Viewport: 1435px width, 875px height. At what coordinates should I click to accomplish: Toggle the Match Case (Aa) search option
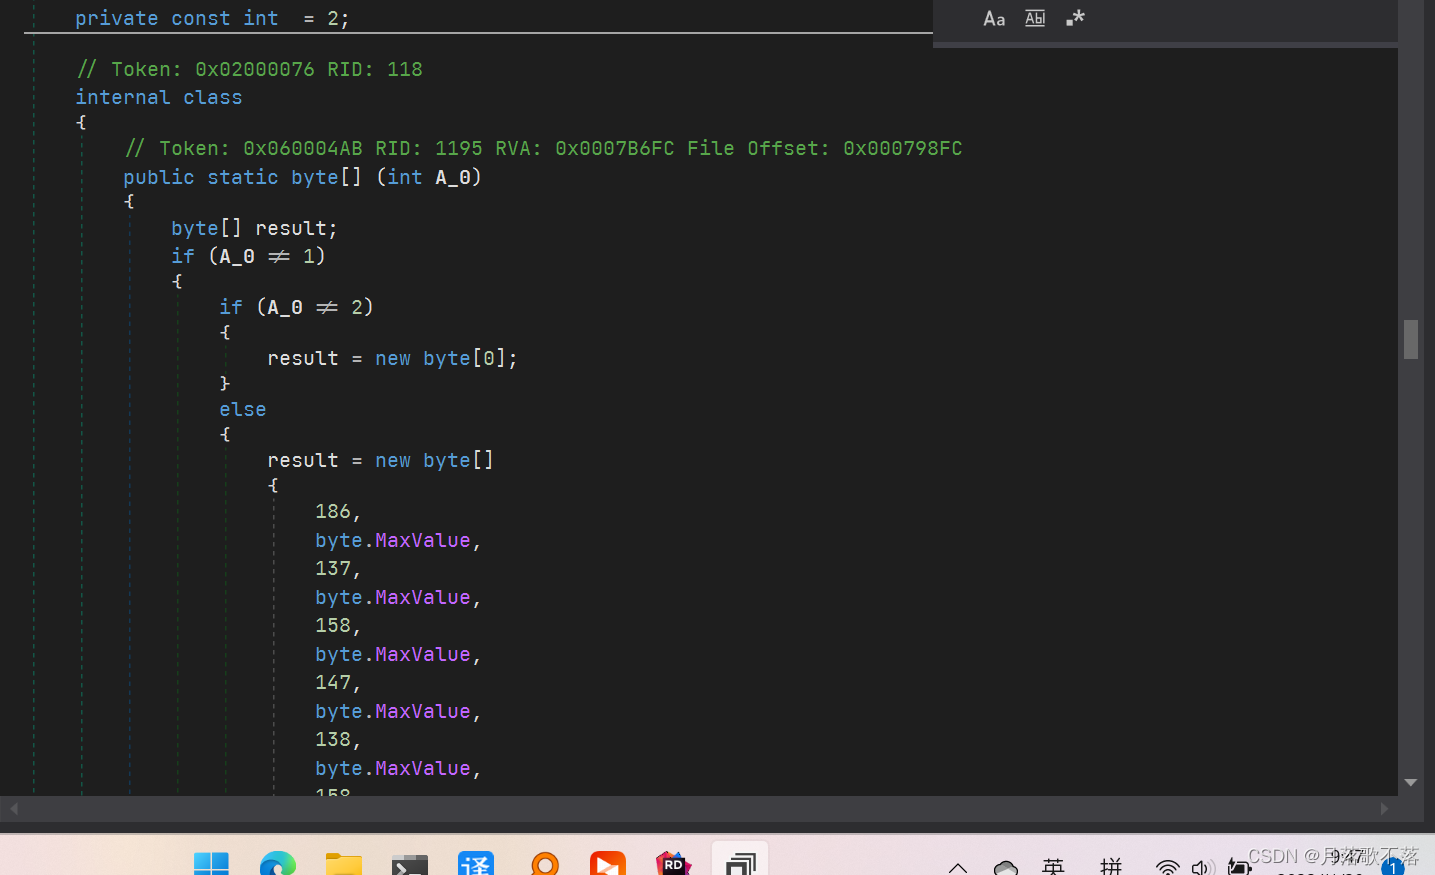(994, 19)
